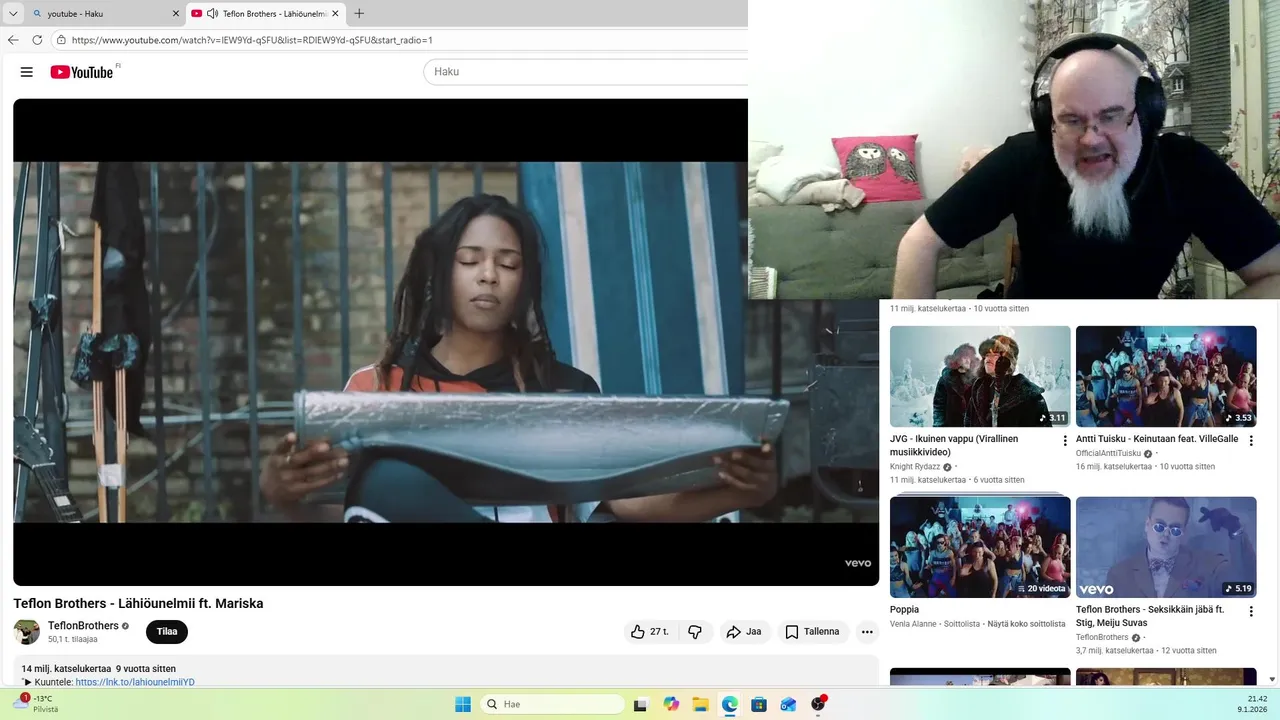Open the Poppia playlist thumbnail
Viewport: 1280px width, 720px height.
coord(980,547)
